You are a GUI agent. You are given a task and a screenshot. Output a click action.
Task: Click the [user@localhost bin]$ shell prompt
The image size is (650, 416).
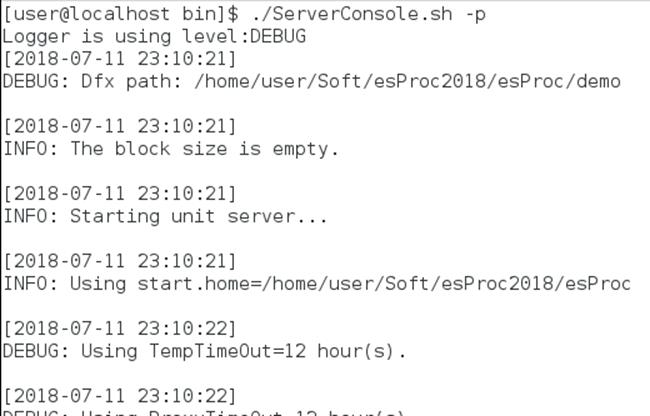coord(121,14)
